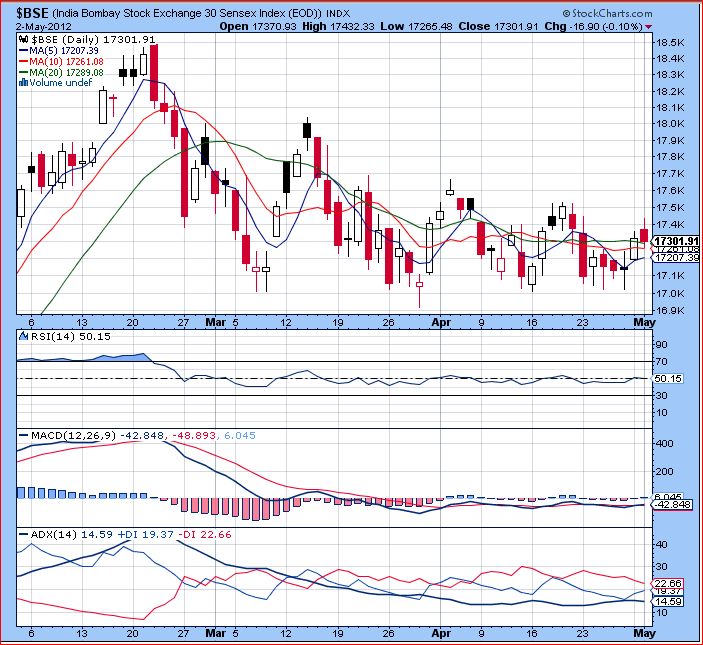Click the 50.15 RSI axis tag
Screen dimensions: 703x645
[667, 378]
